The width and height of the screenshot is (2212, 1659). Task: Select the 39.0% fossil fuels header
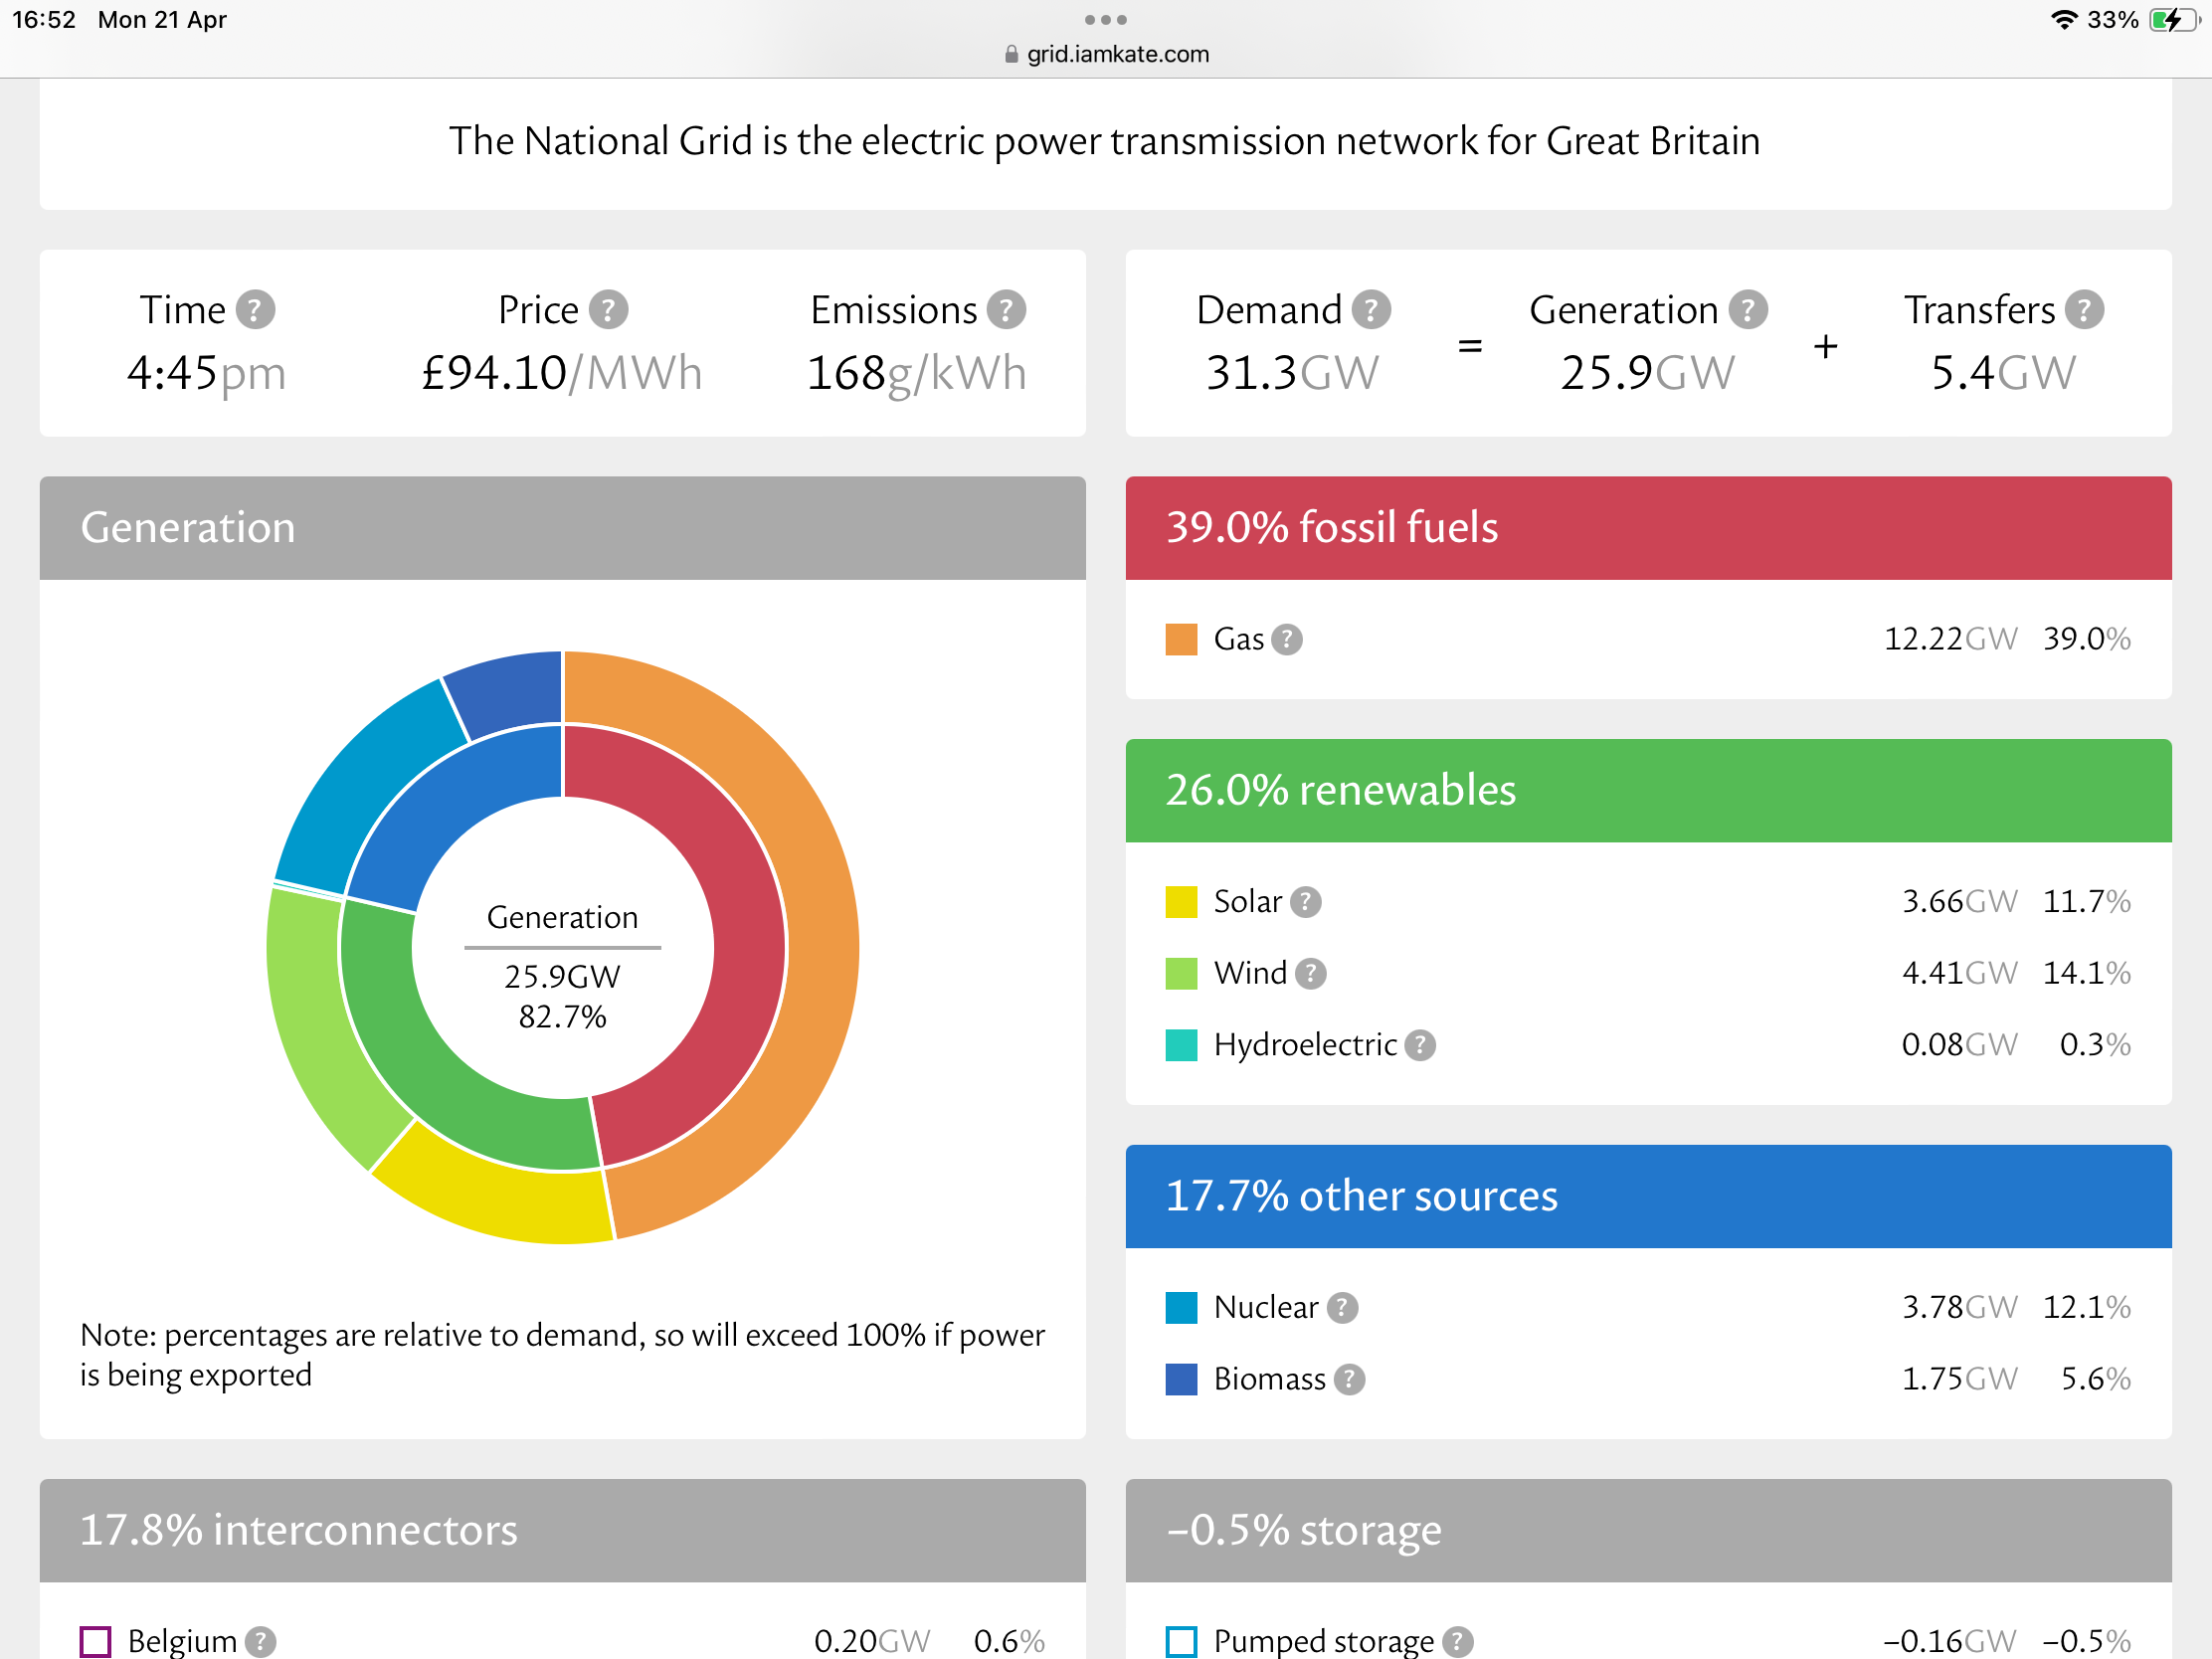[x=1648, y=528]
